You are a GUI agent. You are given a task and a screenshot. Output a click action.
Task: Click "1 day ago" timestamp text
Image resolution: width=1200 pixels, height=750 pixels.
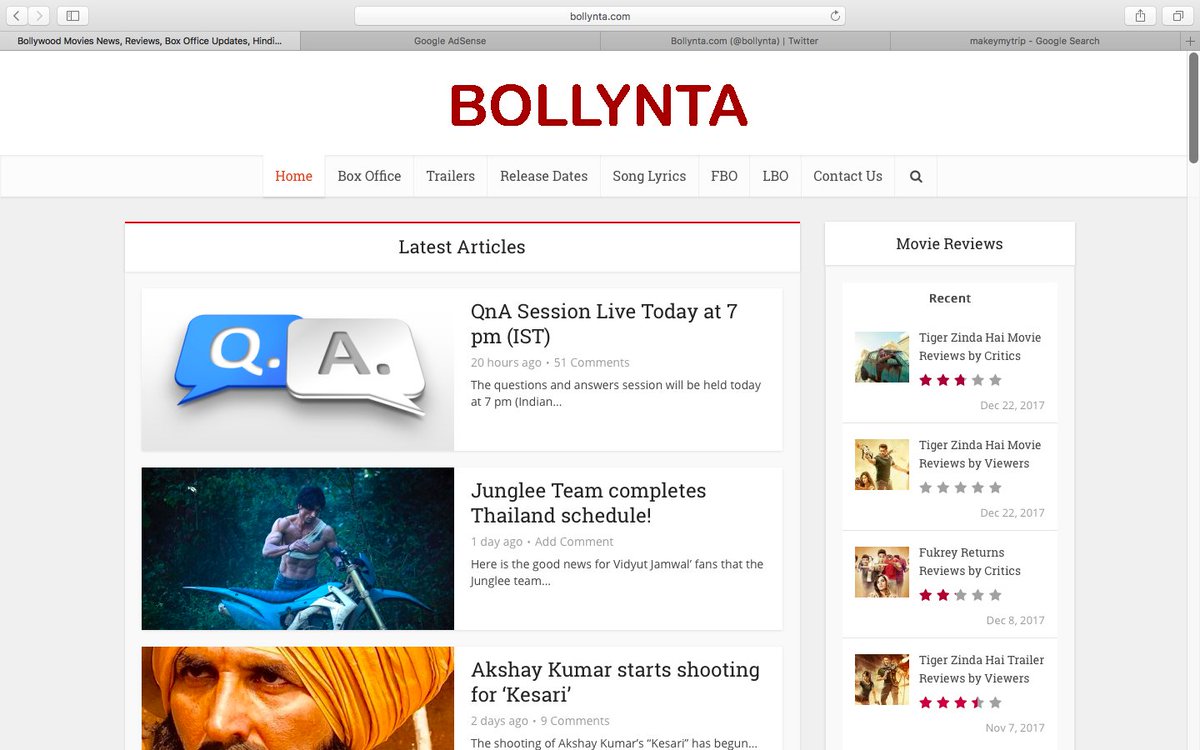497,542
